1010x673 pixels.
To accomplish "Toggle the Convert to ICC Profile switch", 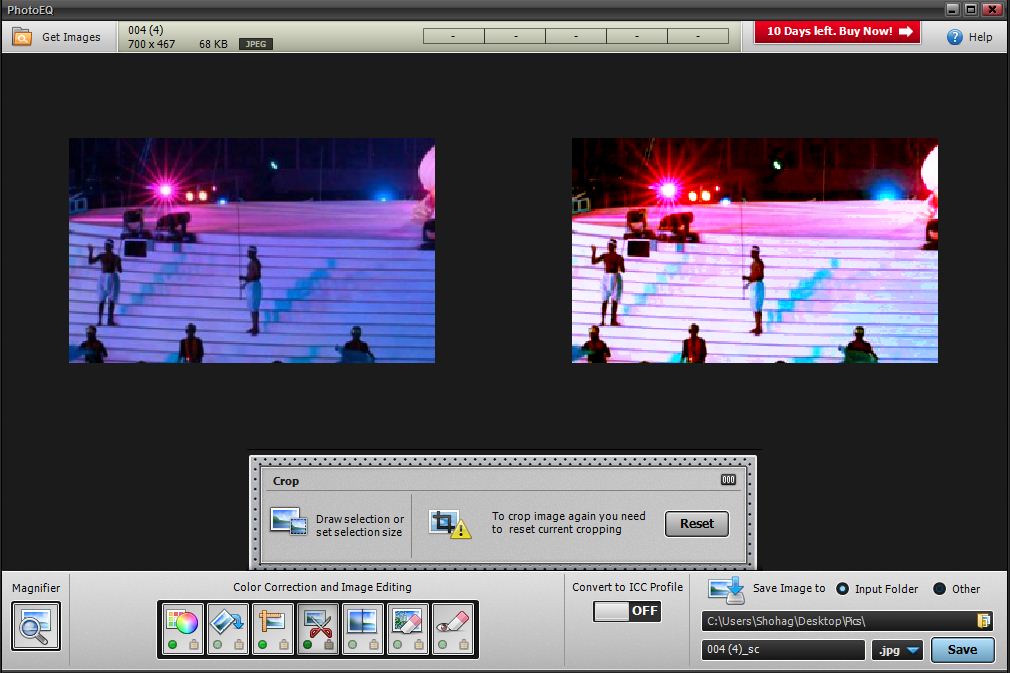I will (627, 611).
